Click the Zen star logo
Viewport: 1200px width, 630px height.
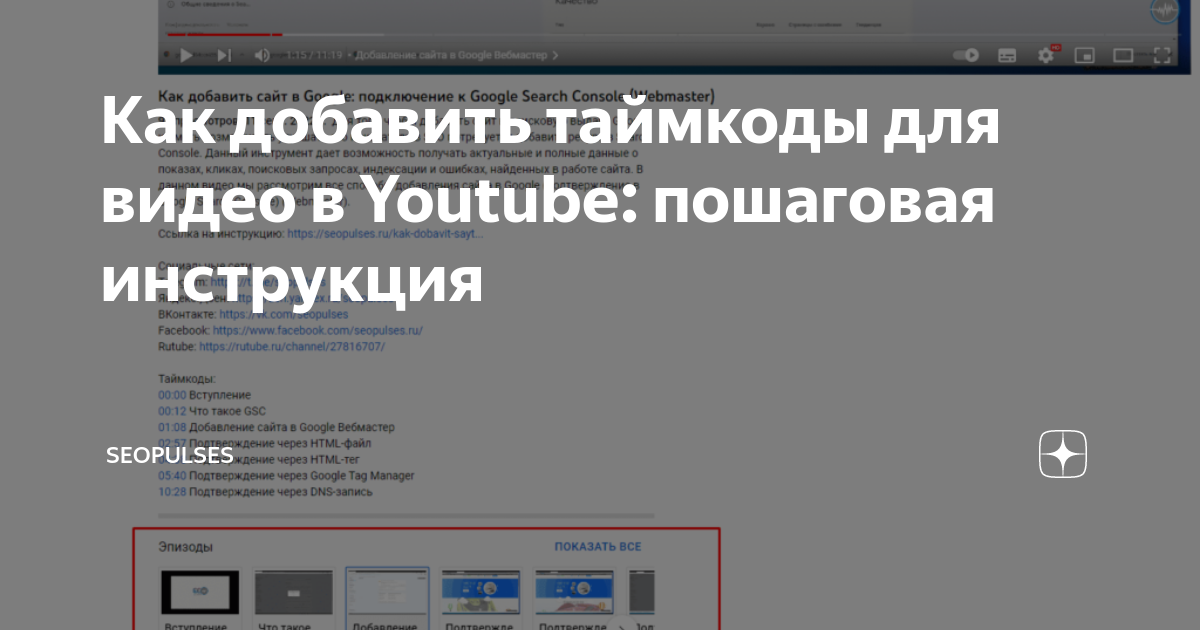coord(1062,455)
